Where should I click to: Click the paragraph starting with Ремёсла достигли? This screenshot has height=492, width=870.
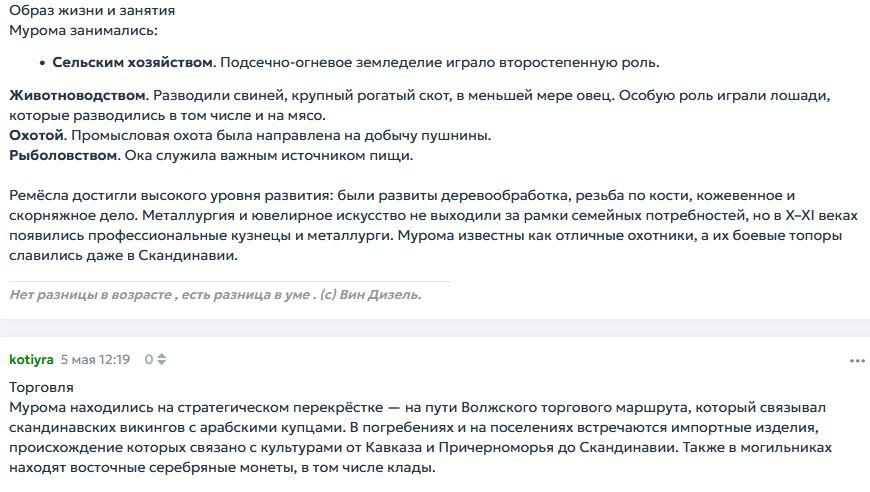click(433, 225)
